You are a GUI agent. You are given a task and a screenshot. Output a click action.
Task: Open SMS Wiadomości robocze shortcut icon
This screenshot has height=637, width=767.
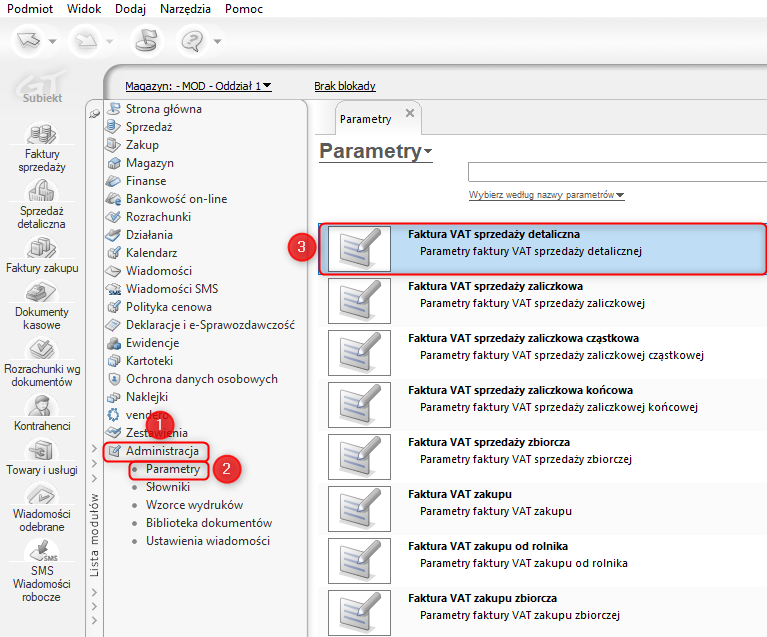point(42,551)
